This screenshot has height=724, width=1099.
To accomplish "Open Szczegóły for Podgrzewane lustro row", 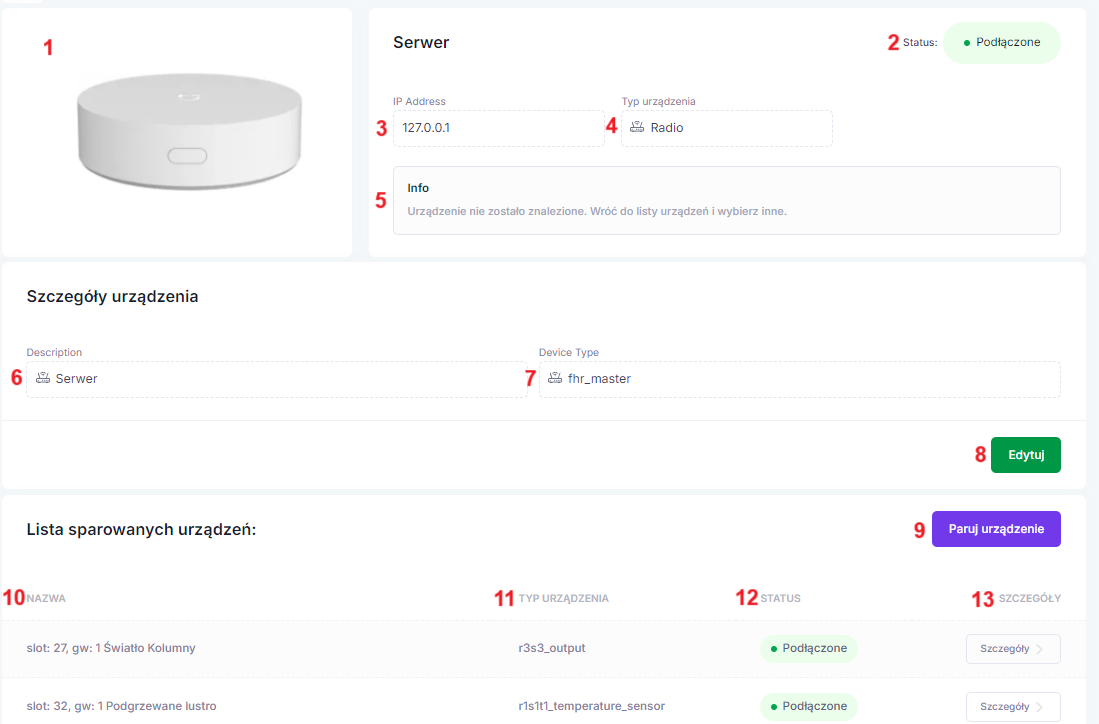I will click(1013, 706).
